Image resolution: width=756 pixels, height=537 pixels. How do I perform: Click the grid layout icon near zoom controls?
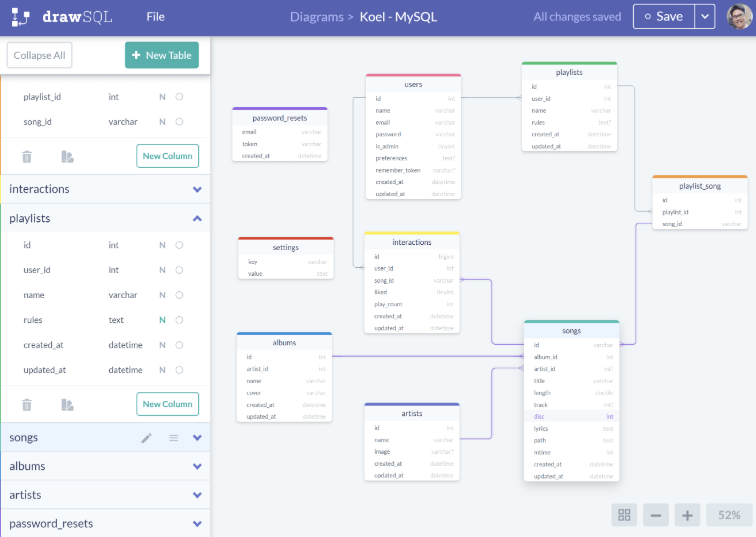(x=624, y=515)
